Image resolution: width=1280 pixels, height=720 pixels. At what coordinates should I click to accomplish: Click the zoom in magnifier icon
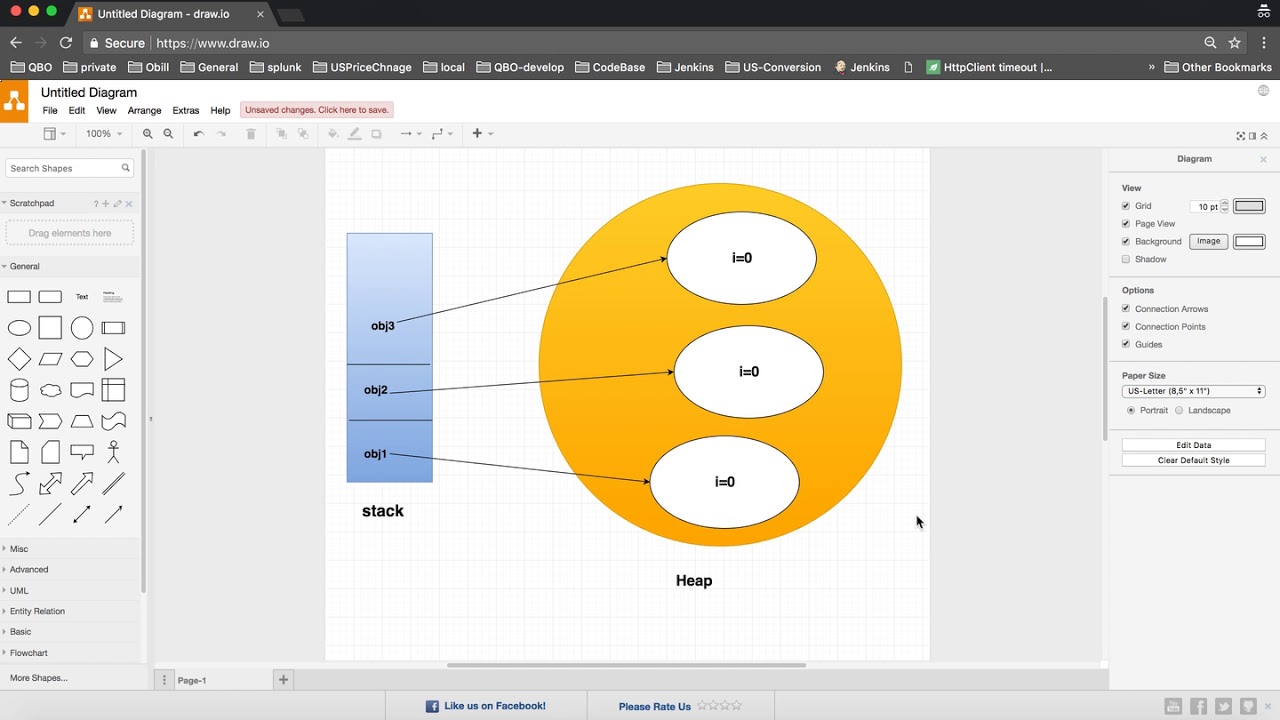point(148,134)
